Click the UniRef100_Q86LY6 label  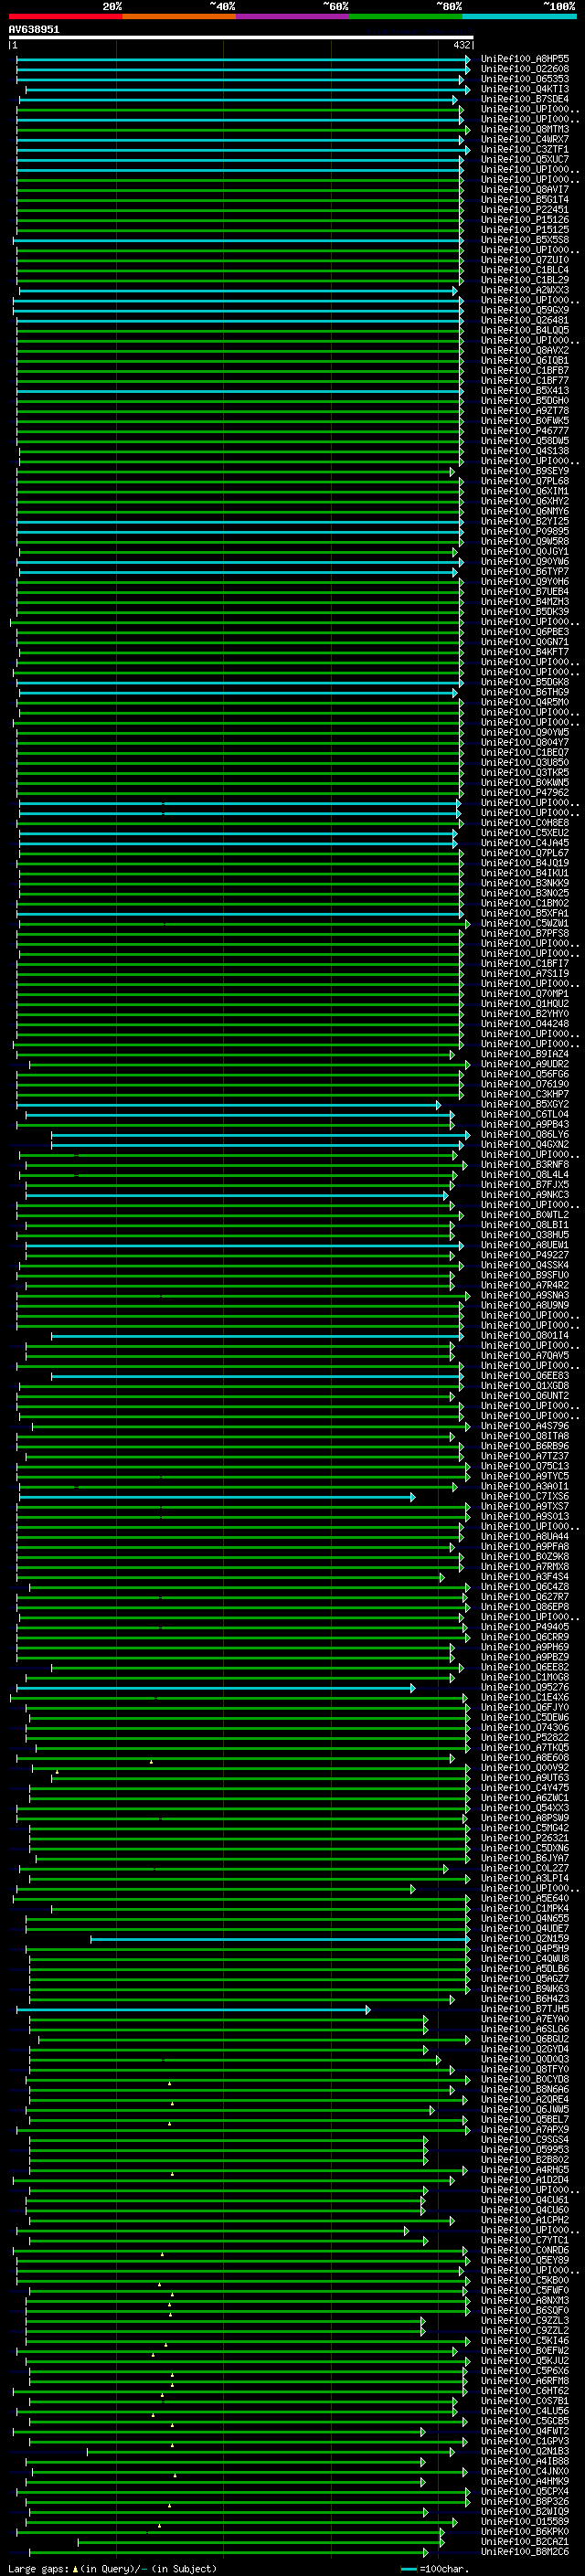[x=525, y=1134]
